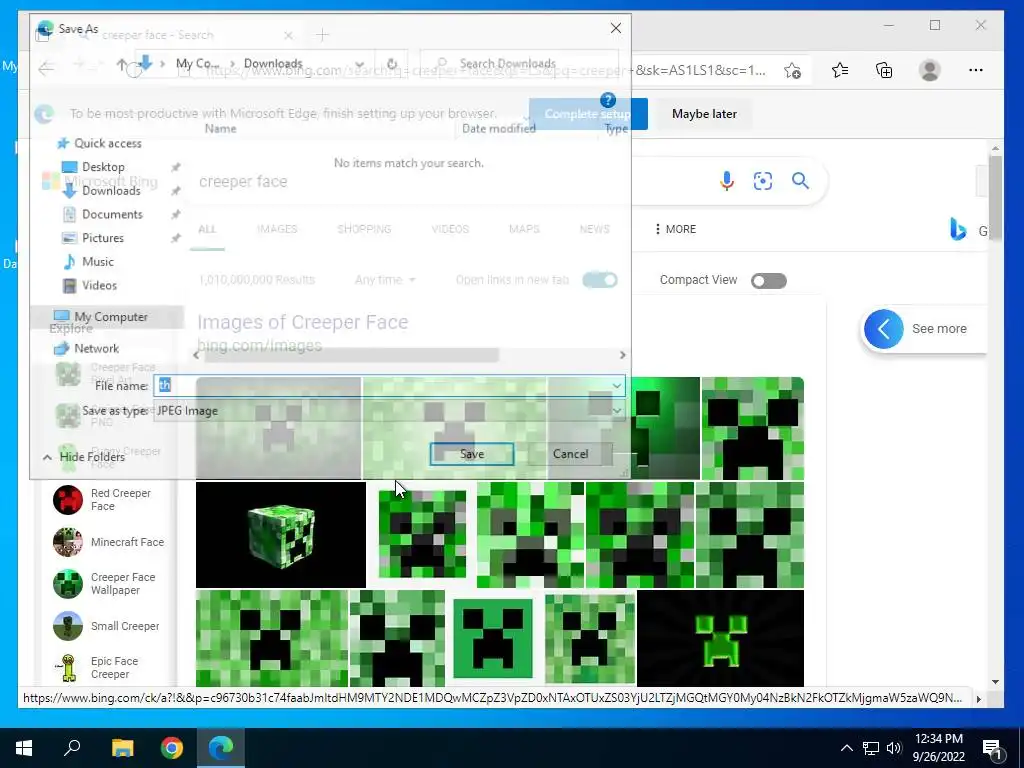
Task: Open Edge Settings and more menu
Action: 976,70
